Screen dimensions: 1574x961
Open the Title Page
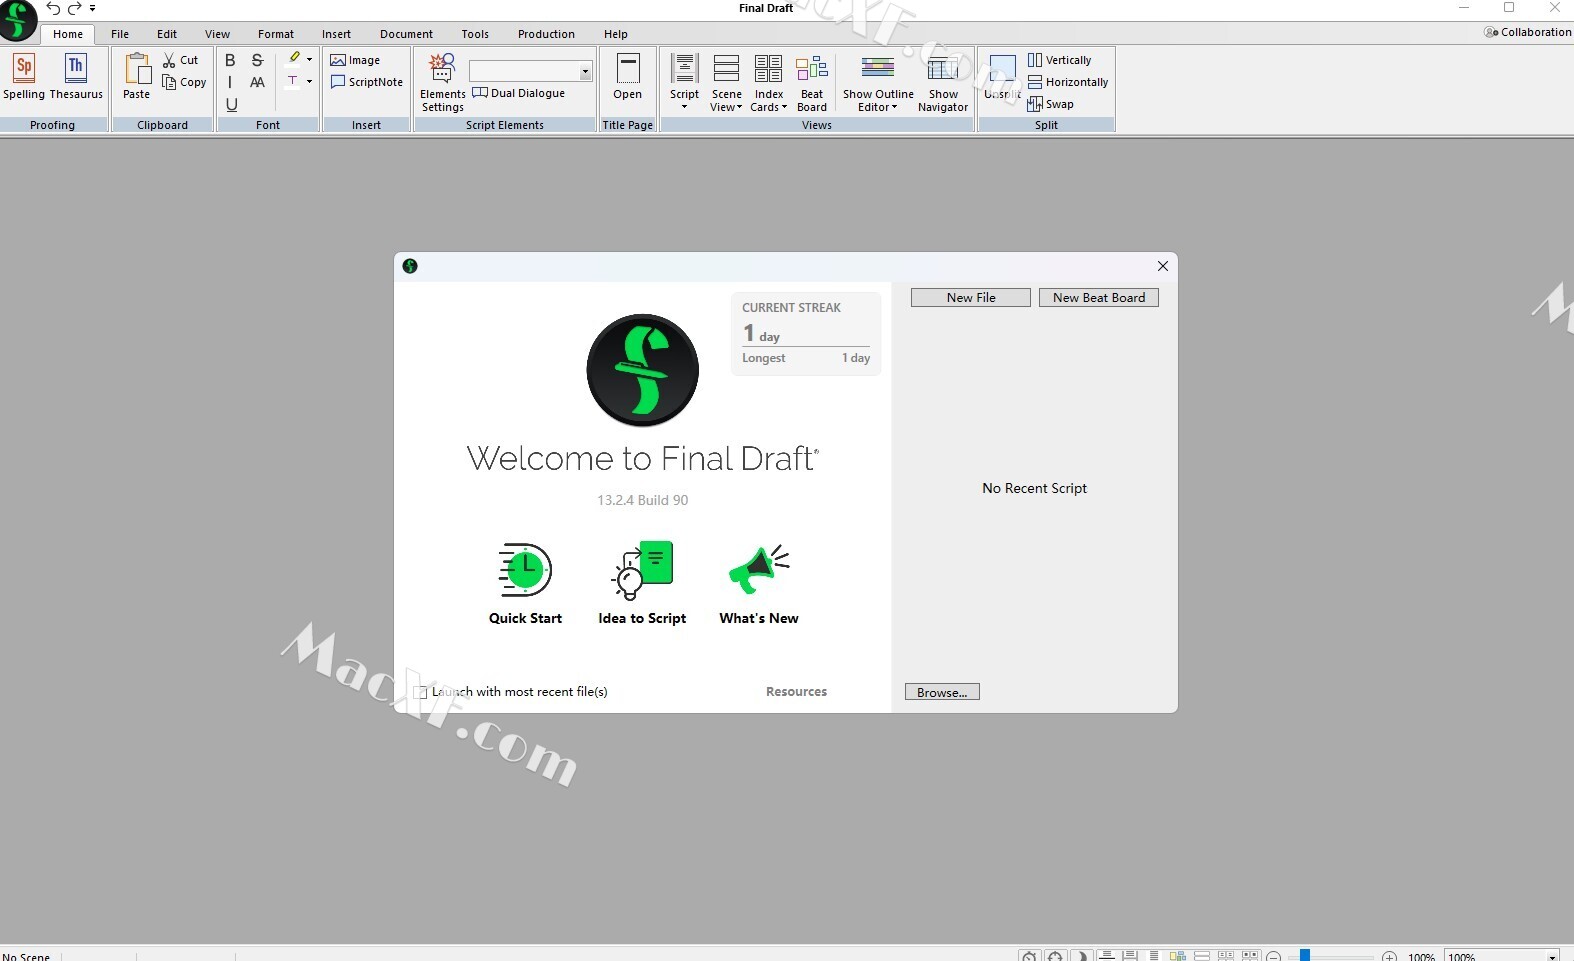click(x=628, y=77)
